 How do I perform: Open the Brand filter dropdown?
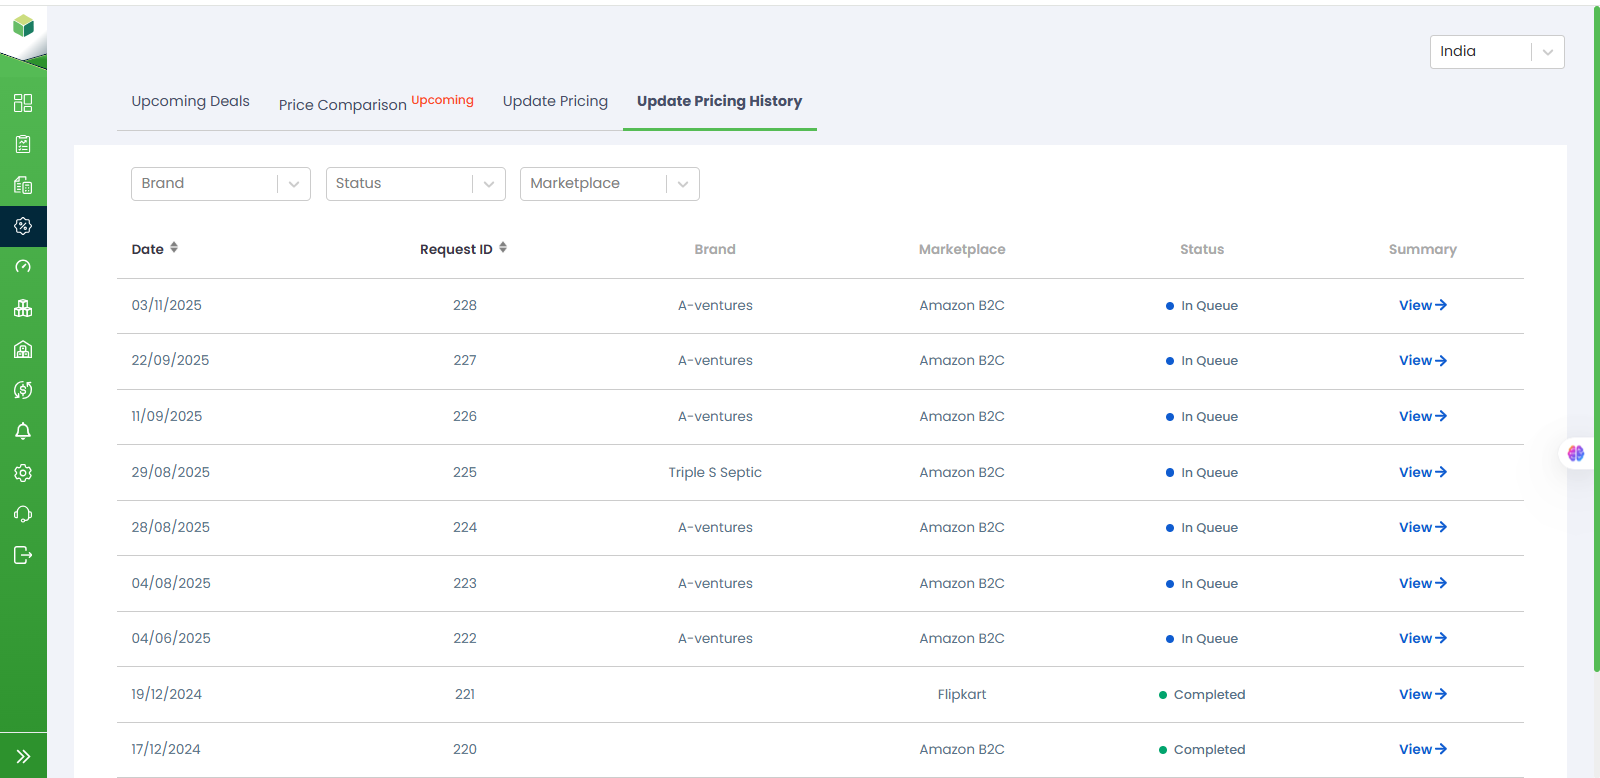(x=220, y=184)
